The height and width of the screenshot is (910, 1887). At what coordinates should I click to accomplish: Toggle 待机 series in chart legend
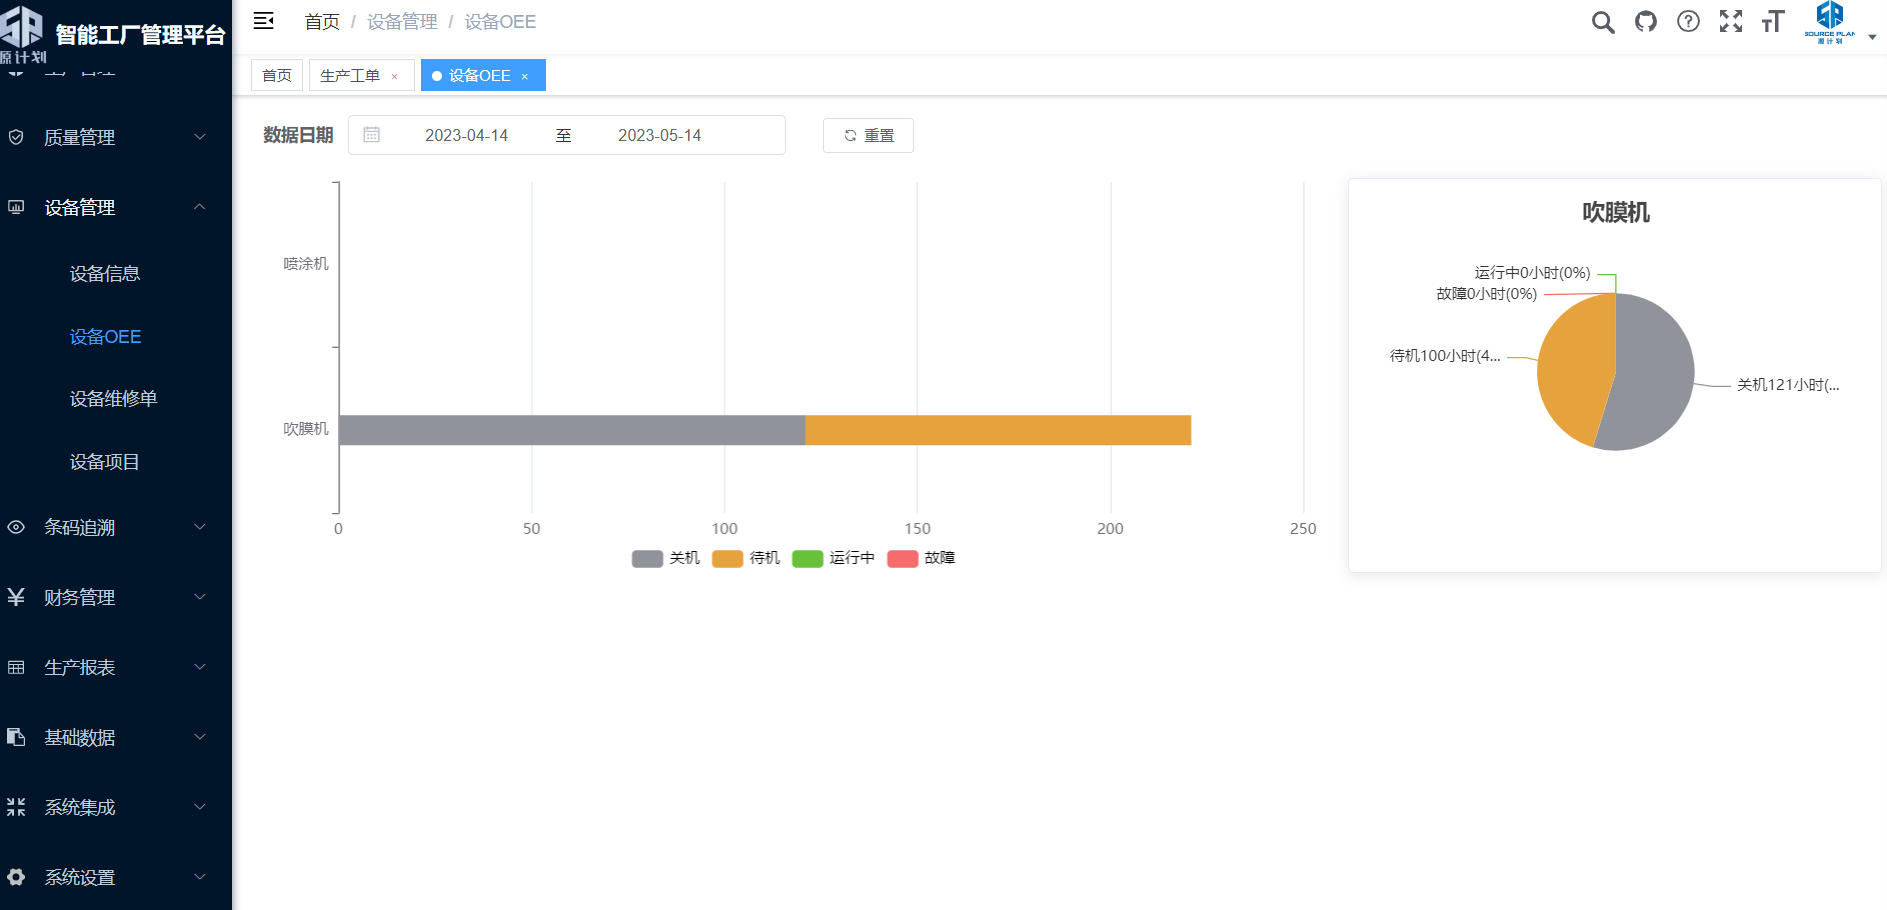pos(746,558)
